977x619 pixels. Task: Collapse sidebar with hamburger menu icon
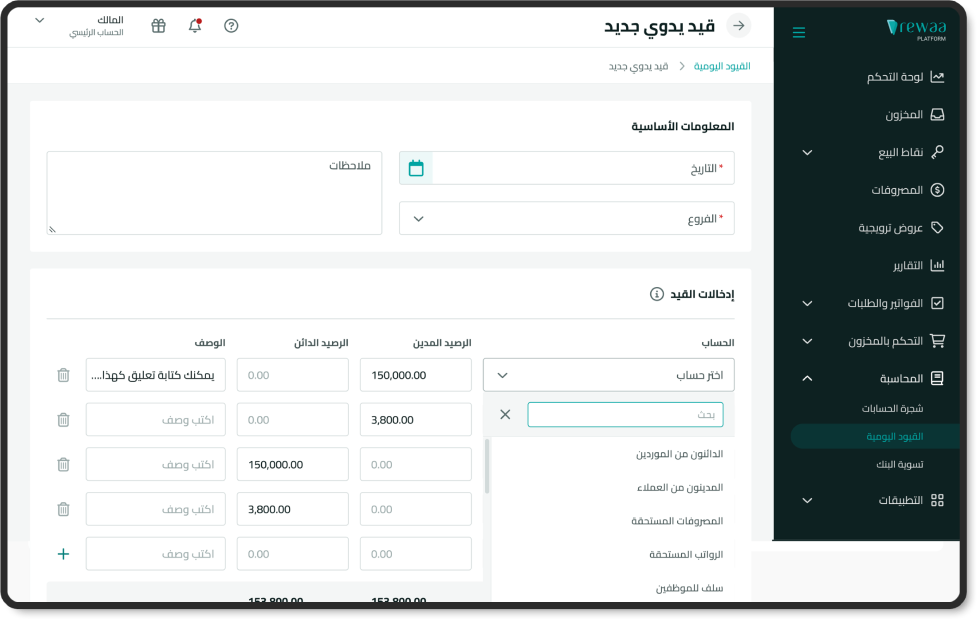[x=799, y=32]
